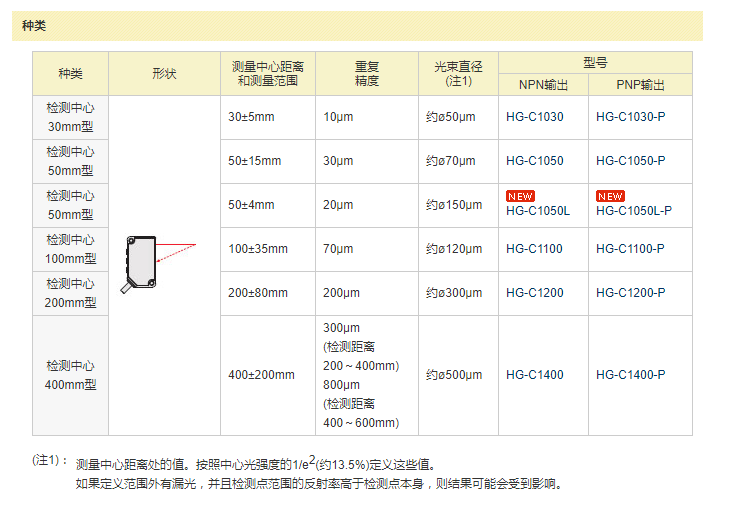Click the 型号 column header

point(595,62)
